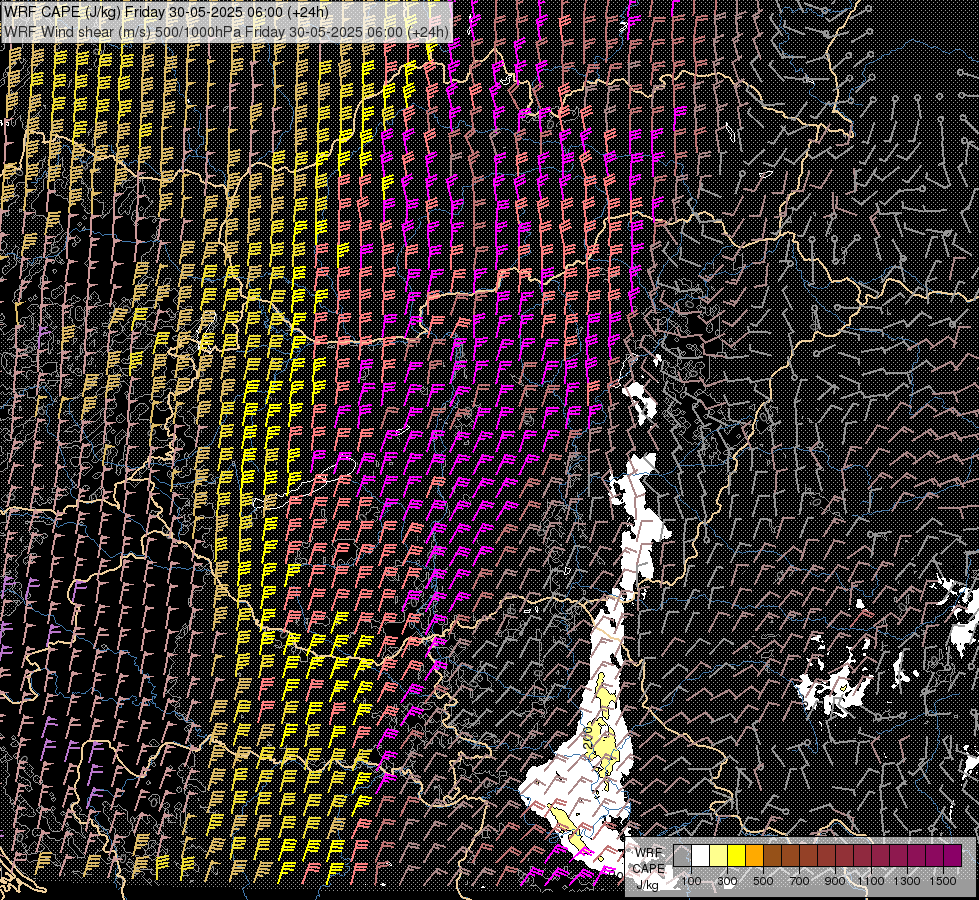The width and height of the screenshot is (979, 900).
Task: Click the WRF CAPE title line at top
Action: [x=166, y=11]
